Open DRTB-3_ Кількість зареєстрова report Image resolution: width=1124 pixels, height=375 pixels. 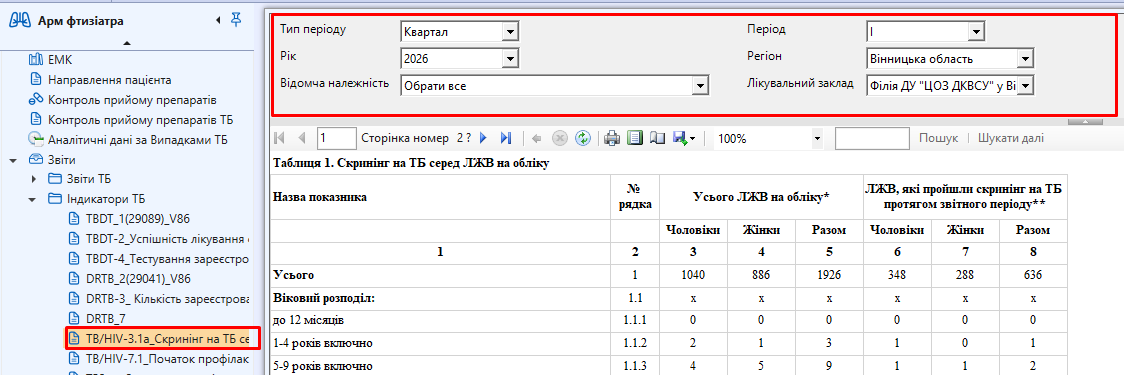tap(167, 298)
